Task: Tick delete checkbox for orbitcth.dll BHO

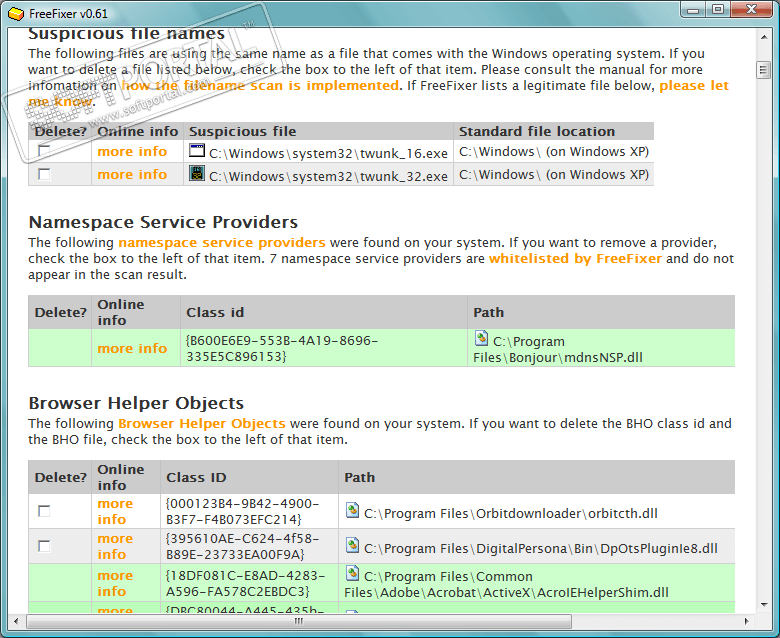Action: pyautogui.click(x=44, y=511)
